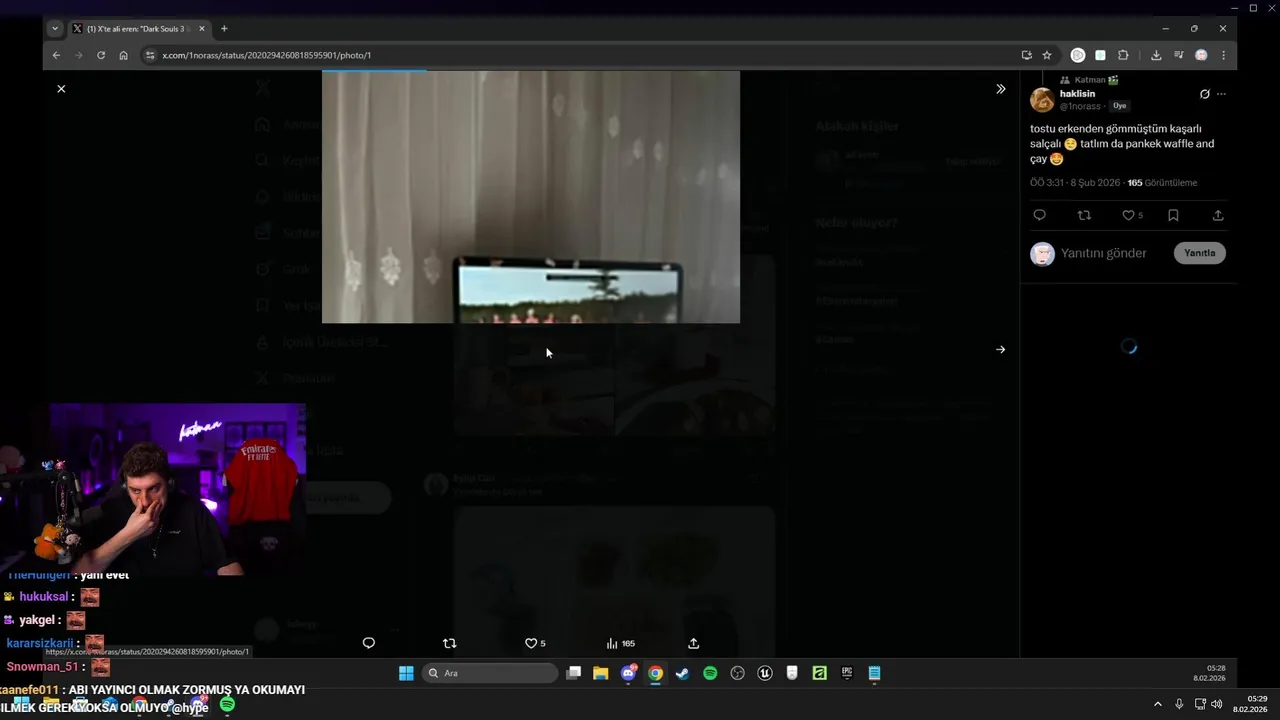Screen dimensions: 1280x720
Task: Click the Yanıtla reply button
Action: [1199, 253]
